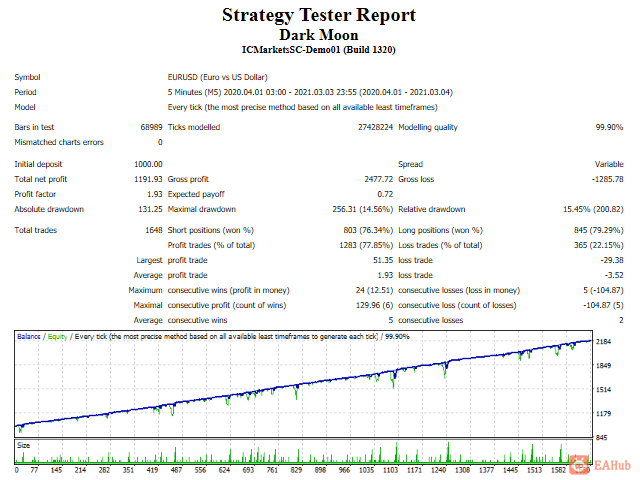
Task: Click the consecutive profit value 129.96 (6)
Action: (x=374, y=305)
